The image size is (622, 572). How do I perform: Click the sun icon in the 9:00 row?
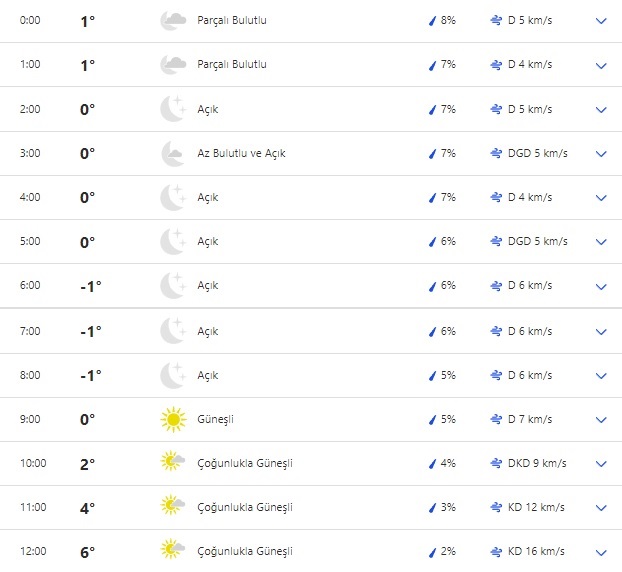point(173,420)
